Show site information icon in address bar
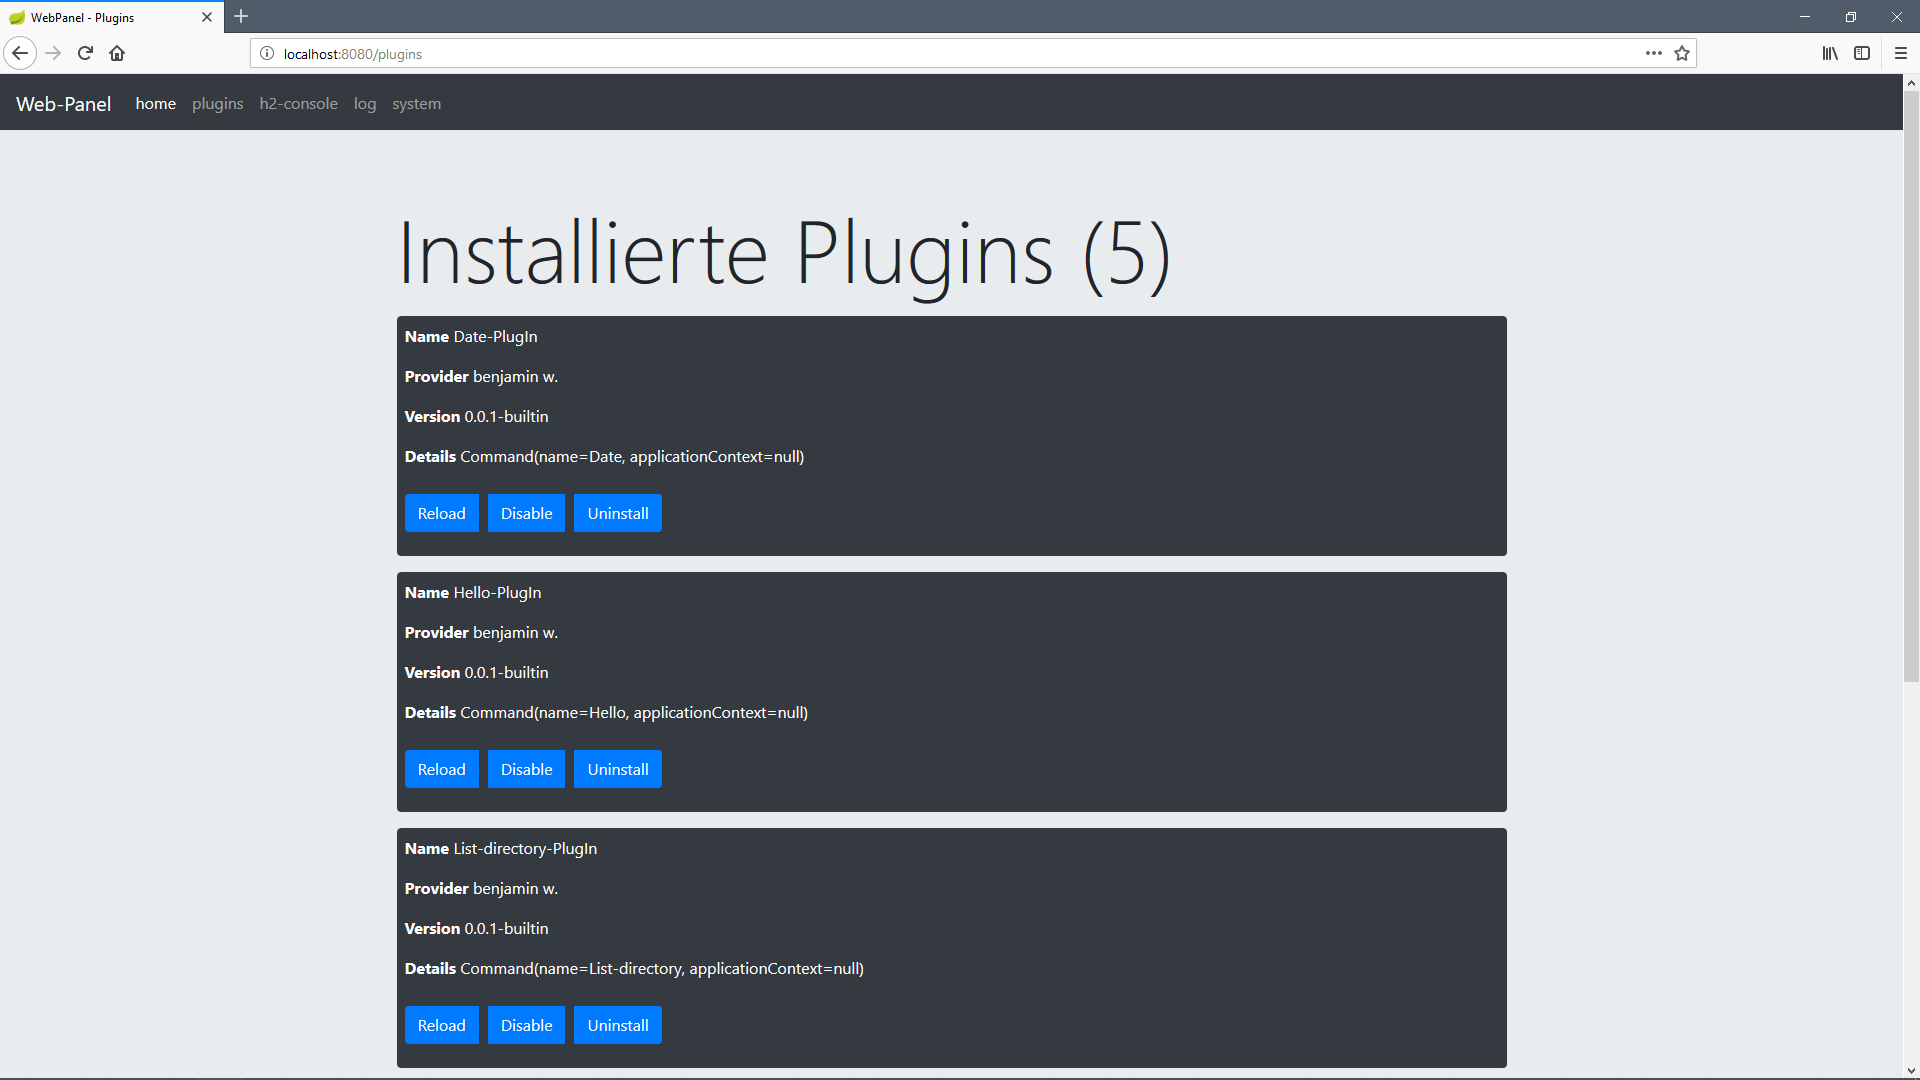Viewport: 1920px width, 1080px height. [267, 53]
